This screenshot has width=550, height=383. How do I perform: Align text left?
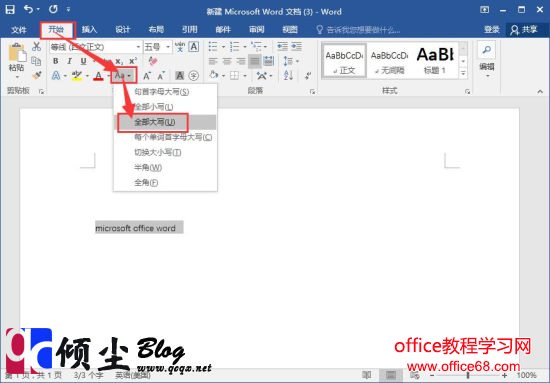[x=213, y=61]
